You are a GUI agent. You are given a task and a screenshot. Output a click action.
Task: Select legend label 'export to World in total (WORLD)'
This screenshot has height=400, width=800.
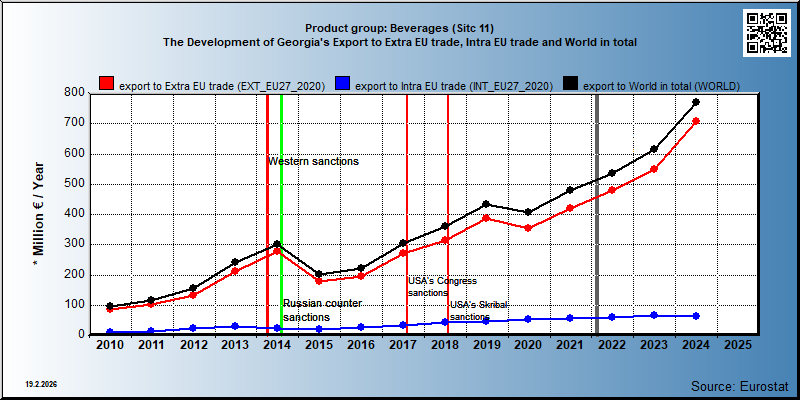pos(661,86)
